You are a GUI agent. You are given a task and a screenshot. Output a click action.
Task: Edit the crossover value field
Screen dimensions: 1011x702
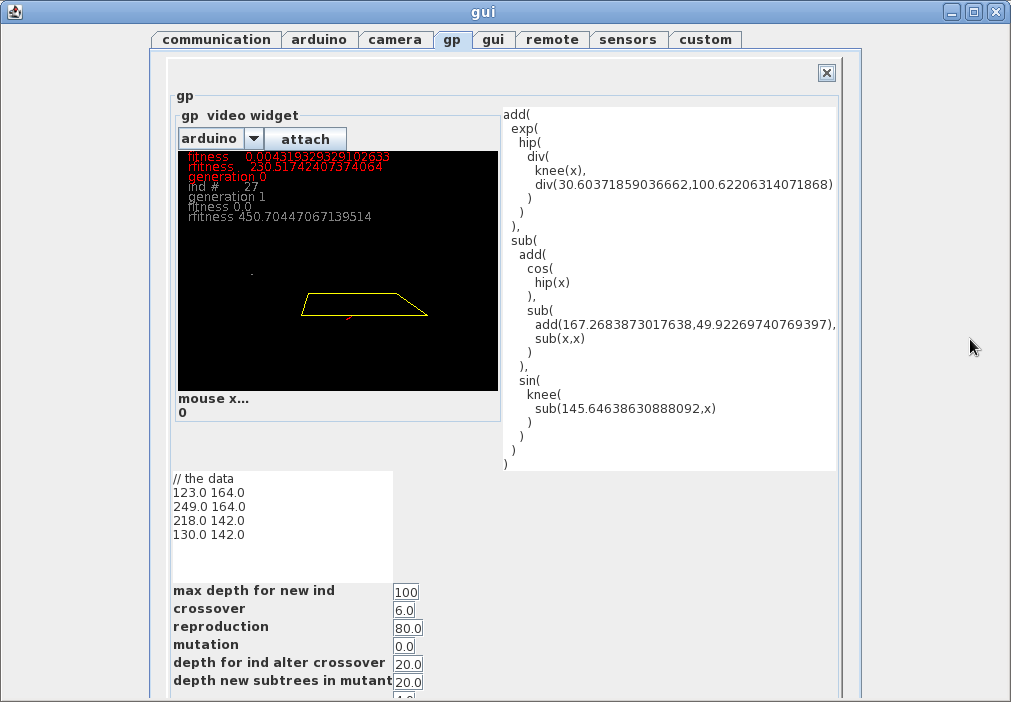pos(404,611)
